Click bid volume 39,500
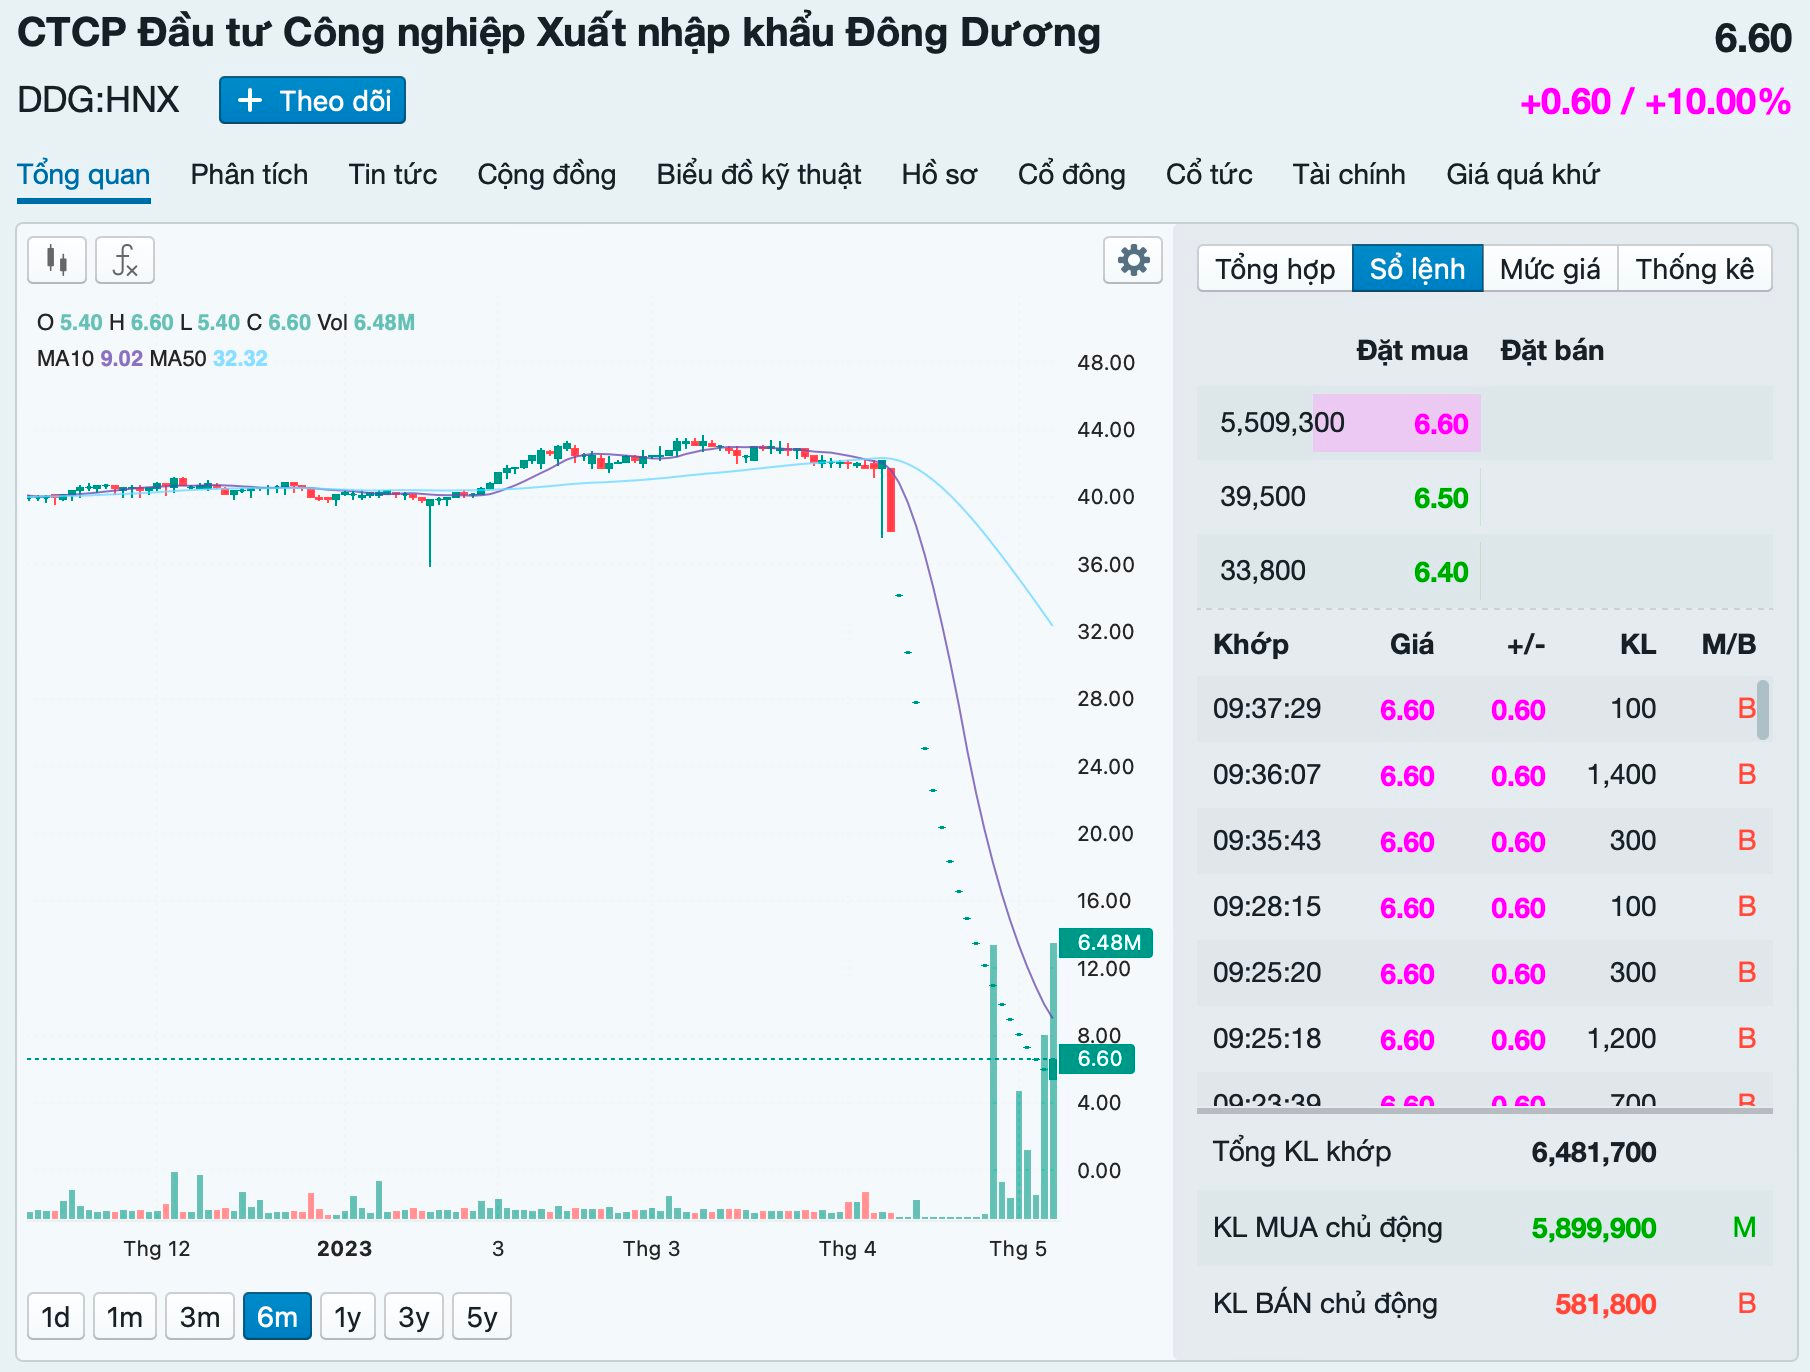 tap(1263, 497)
